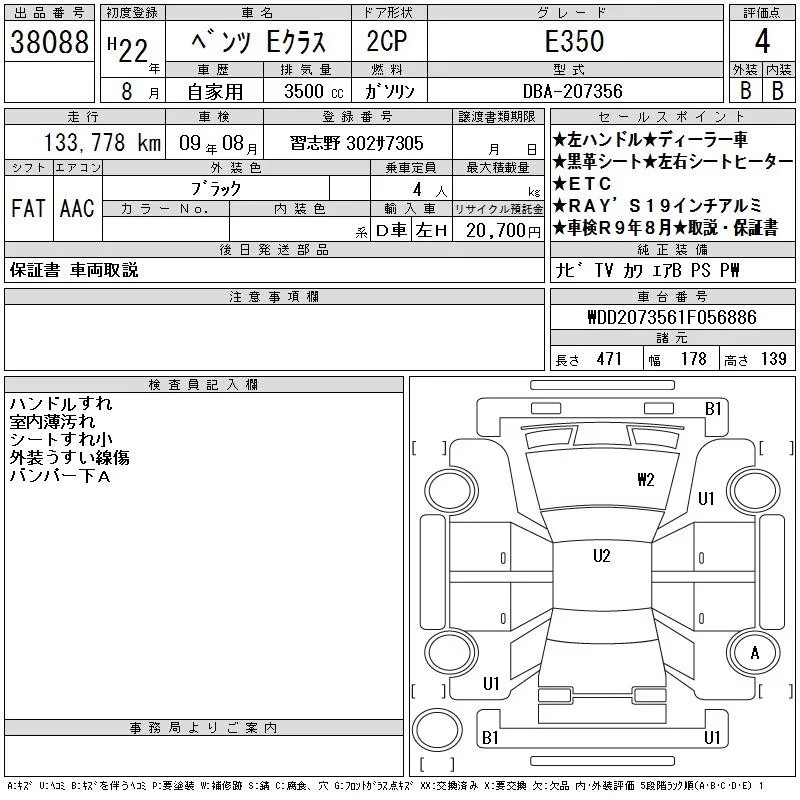
Task: Click the left-hand drive marker 左H
Action: 431,231
